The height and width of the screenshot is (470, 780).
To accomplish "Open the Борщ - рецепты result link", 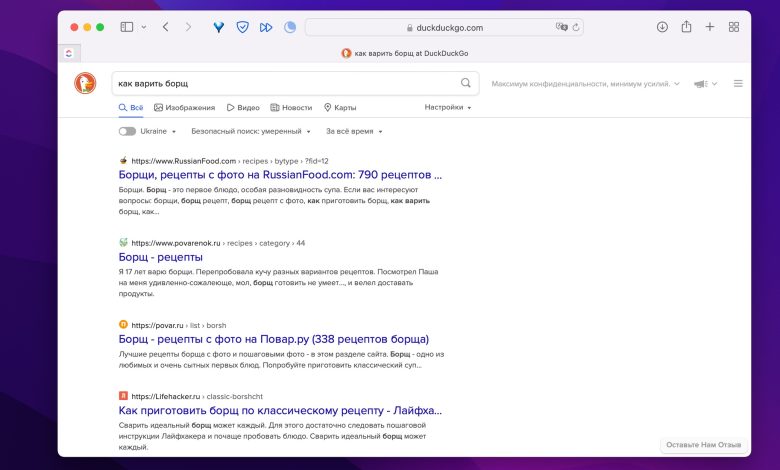I will click(x=160, y=257).
